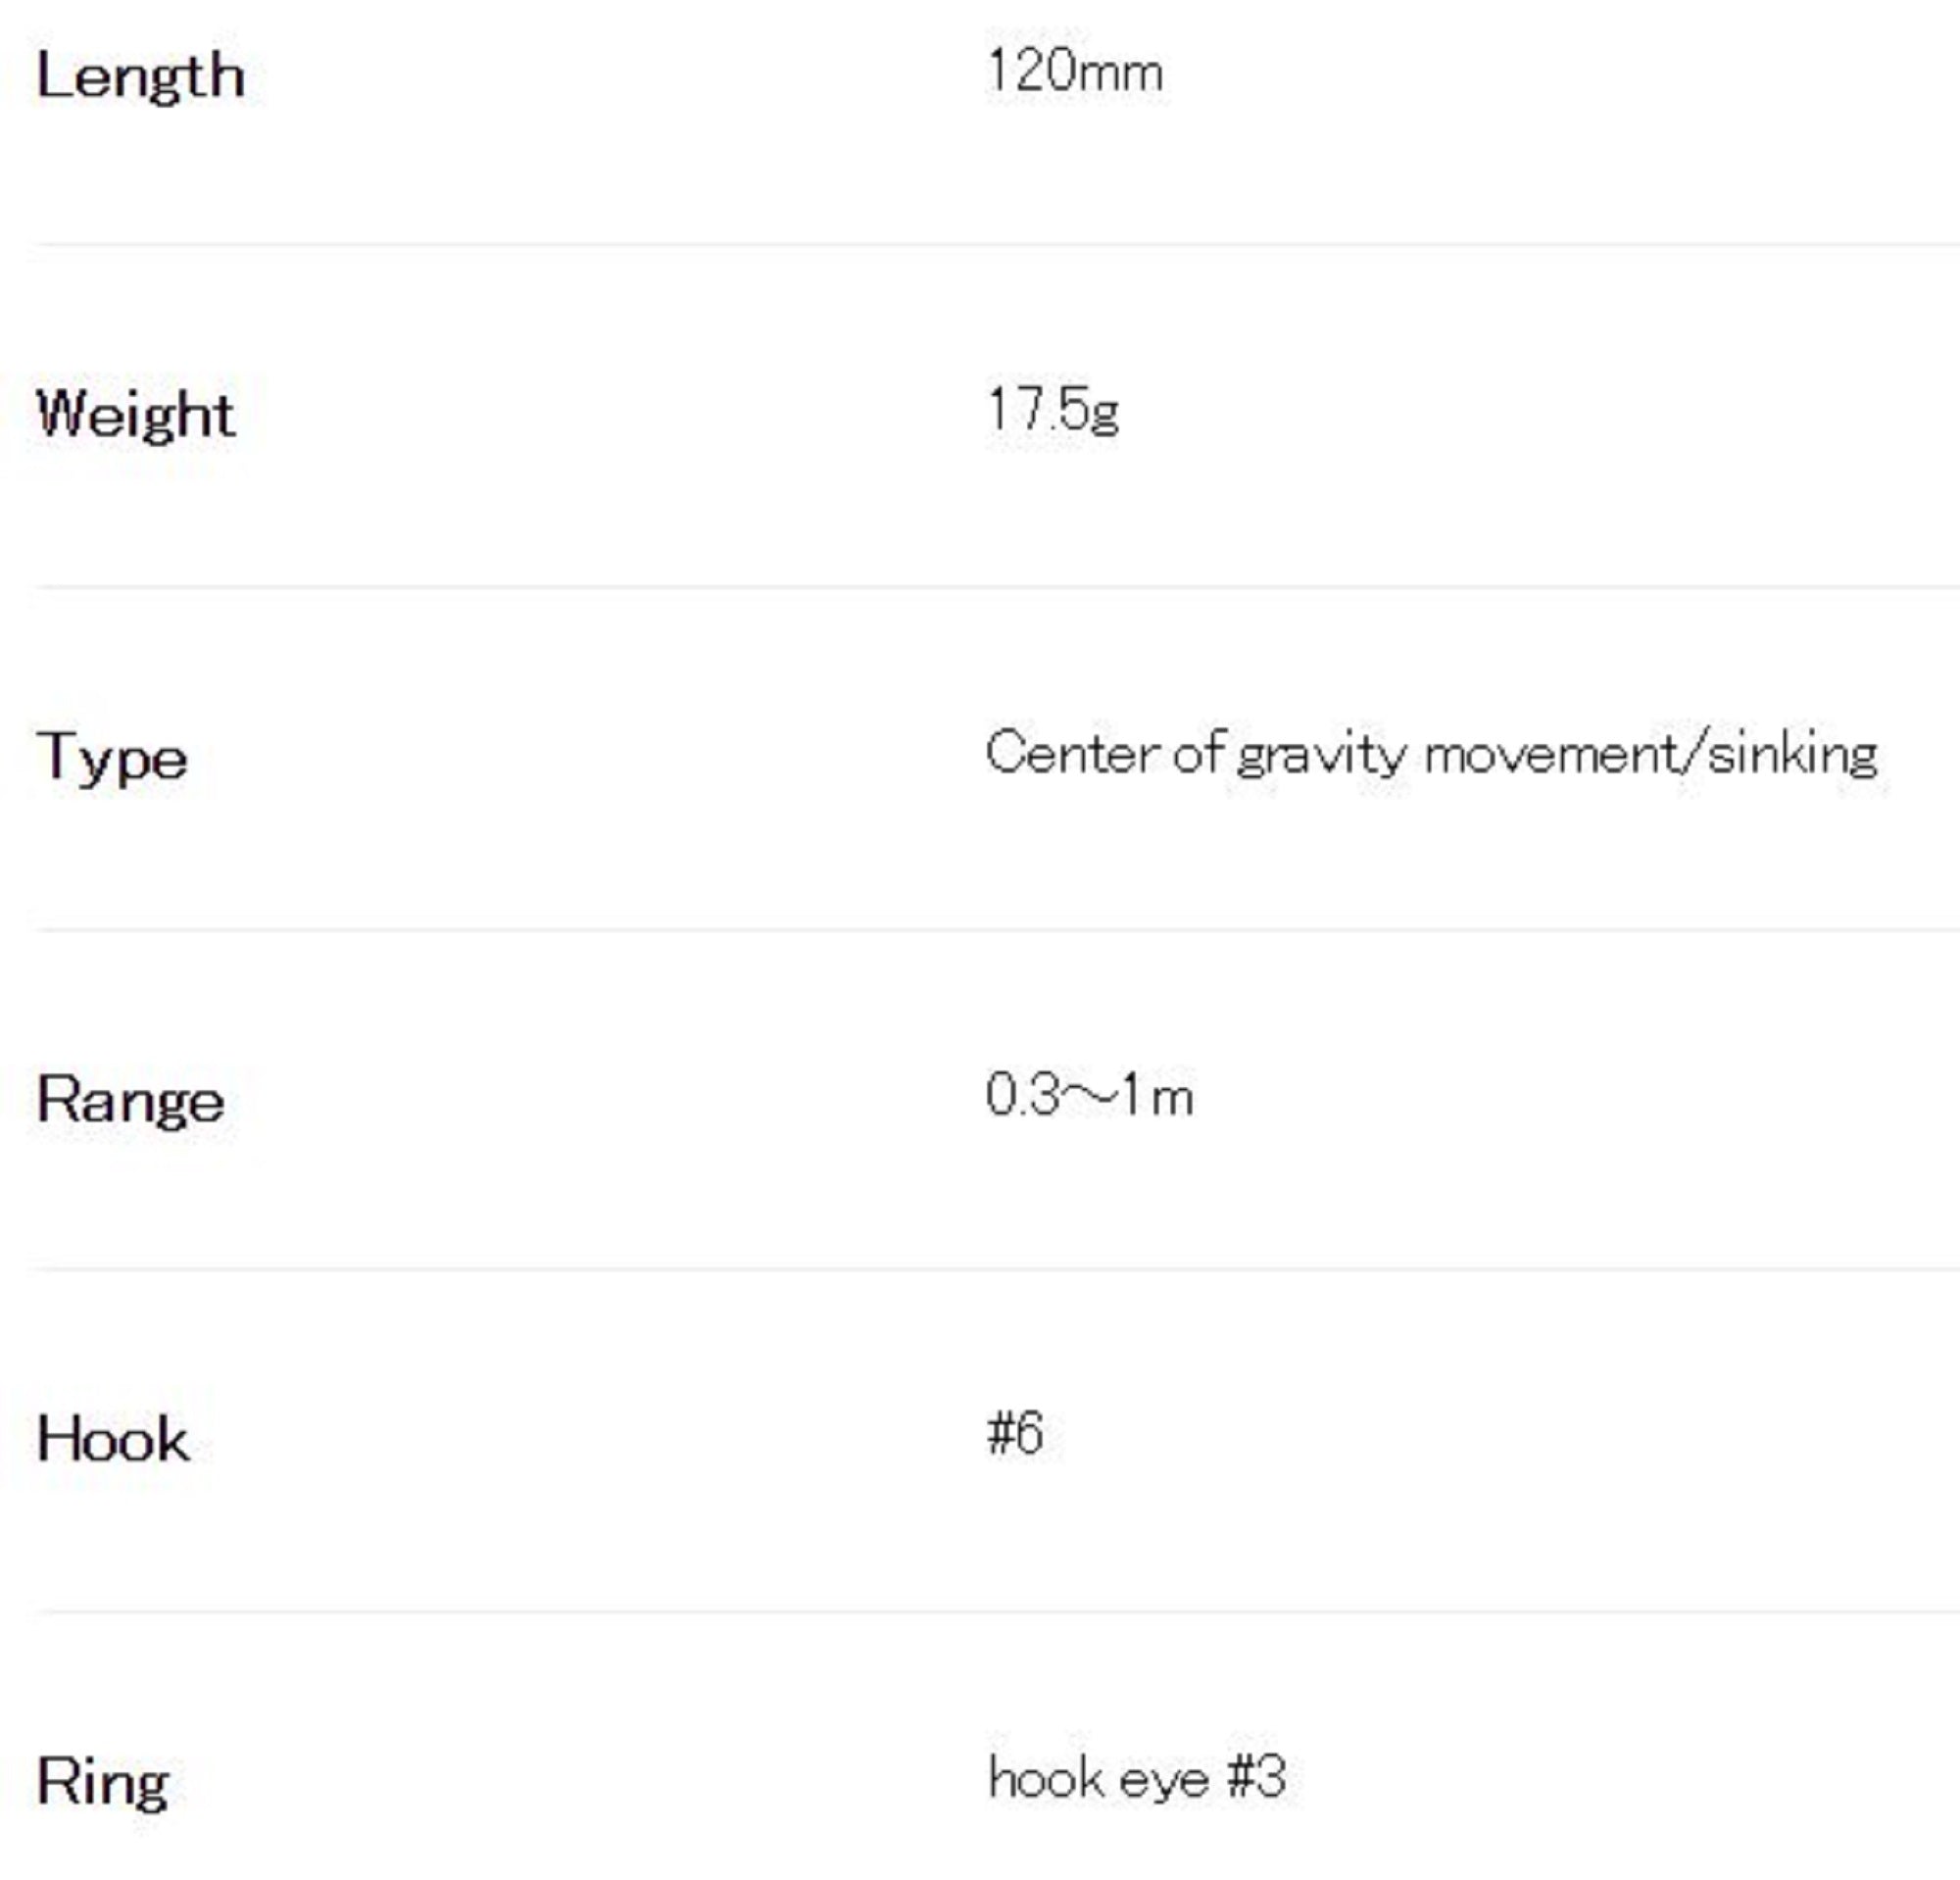Select the #6 hook value
This screenshot has height=1880, width=1960.
coord(1015,1433)
